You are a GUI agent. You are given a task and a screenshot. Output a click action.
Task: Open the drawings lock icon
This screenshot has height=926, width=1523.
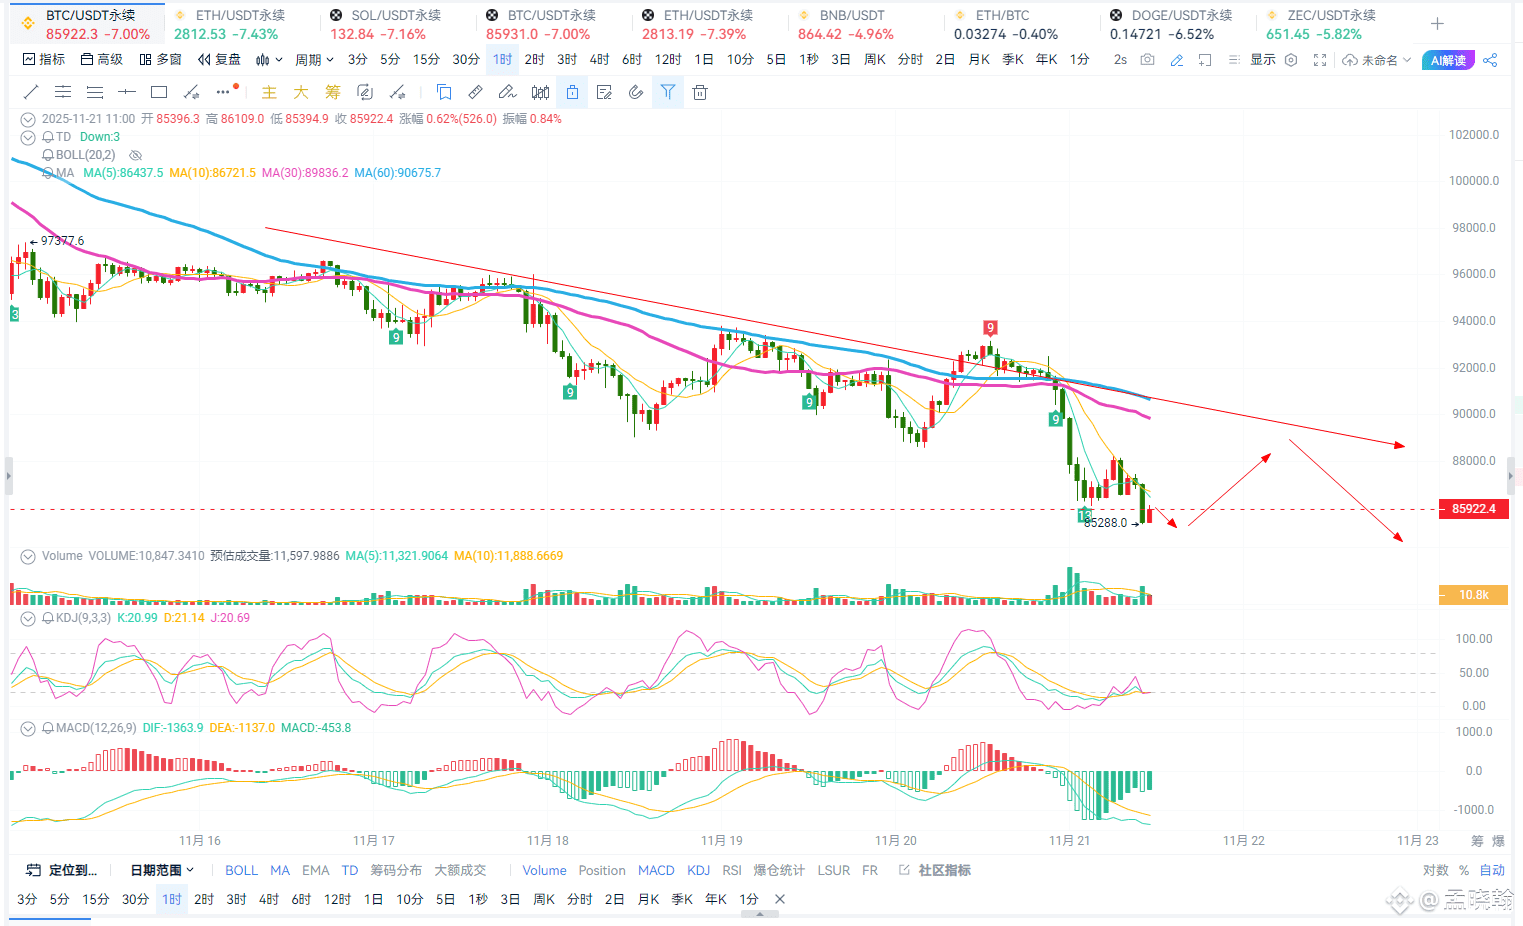click(571, 91)
